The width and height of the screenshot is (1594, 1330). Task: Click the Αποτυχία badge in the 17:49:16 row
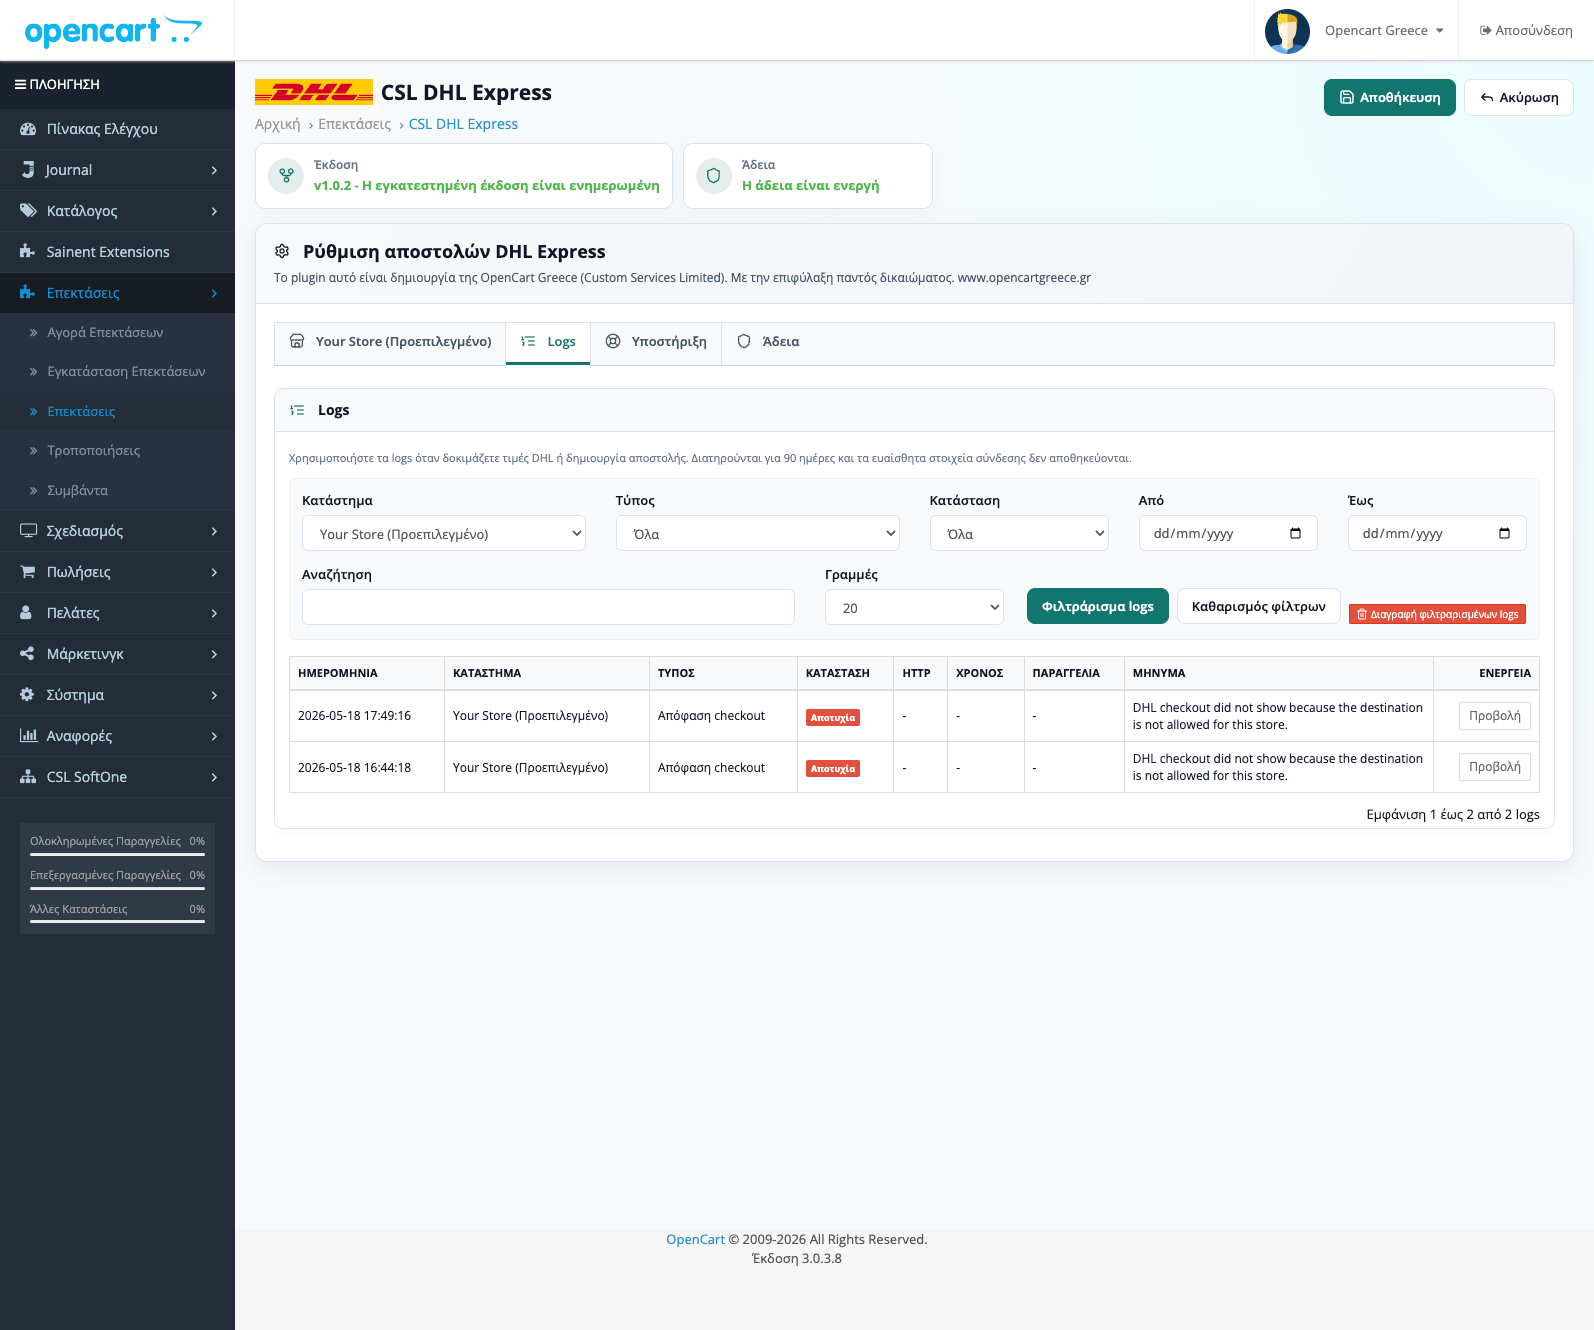pos(833,717)
